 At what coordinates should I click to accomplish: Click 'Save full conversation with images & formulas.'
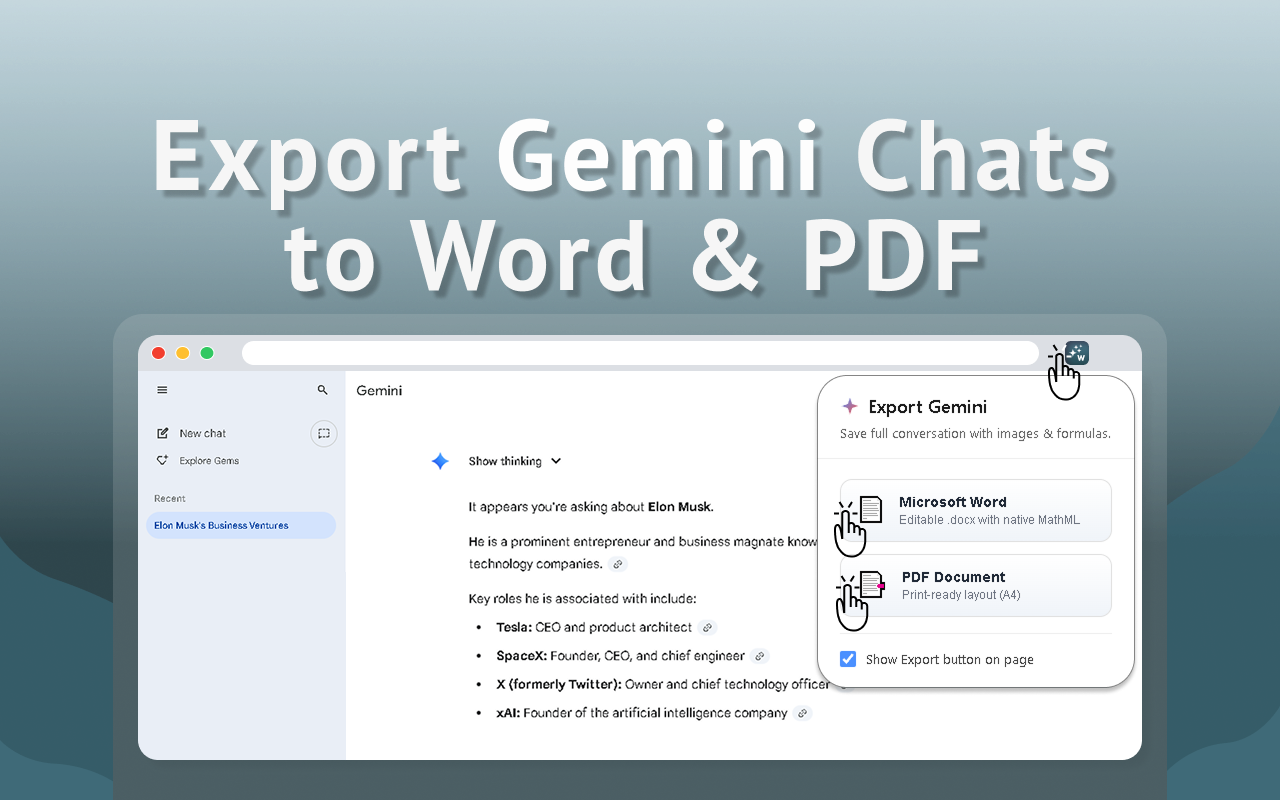click(x=975, y=434)
